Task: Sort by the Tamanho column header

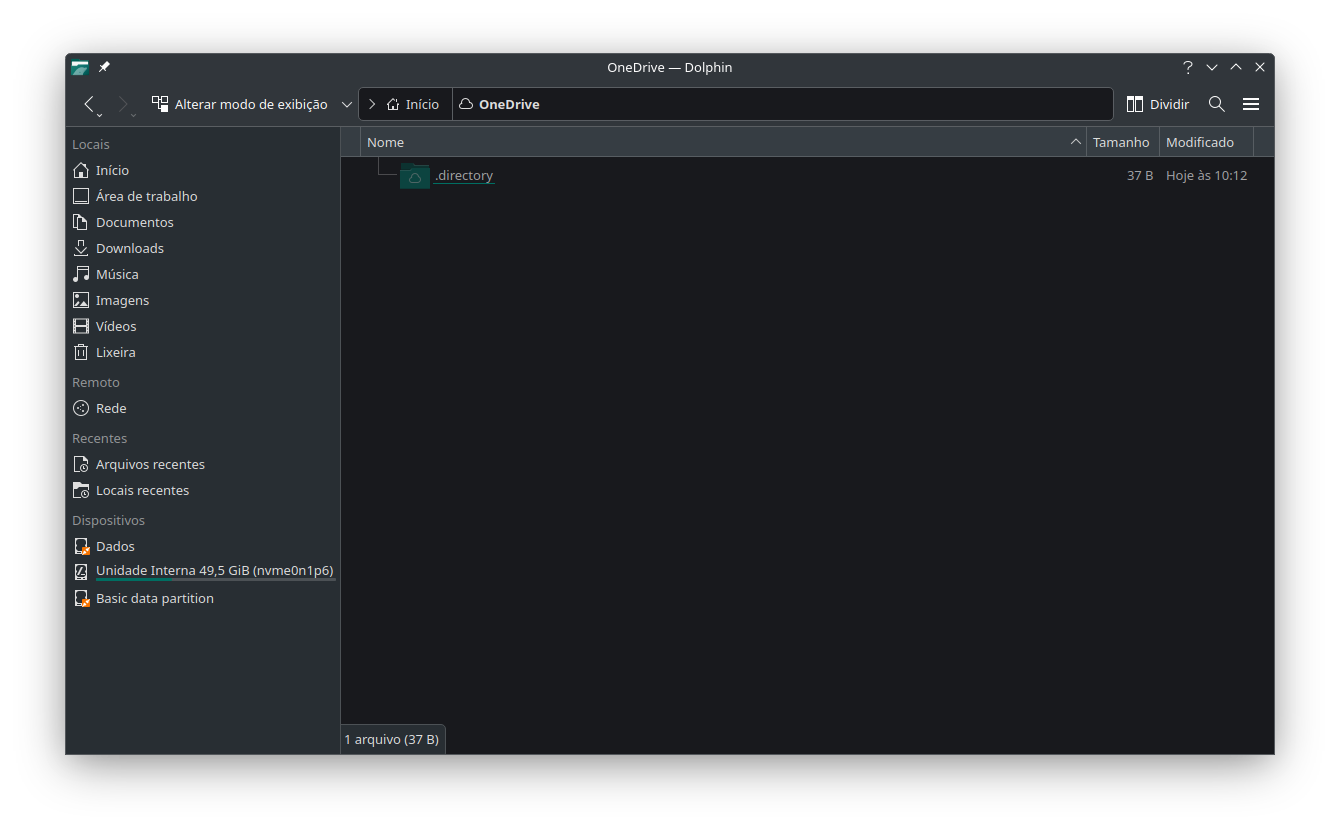Action: point(1122,142)
